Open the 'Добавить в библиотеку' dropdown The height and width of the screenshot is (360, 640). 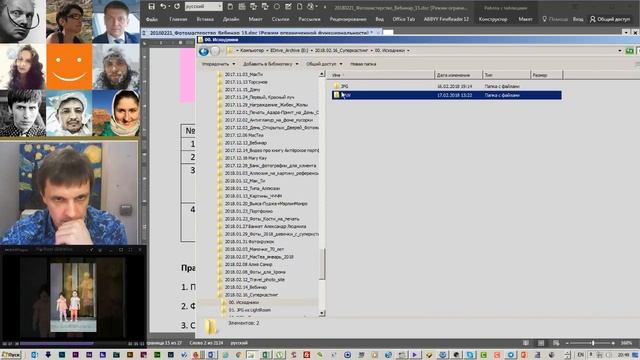(x=271, y=64)
